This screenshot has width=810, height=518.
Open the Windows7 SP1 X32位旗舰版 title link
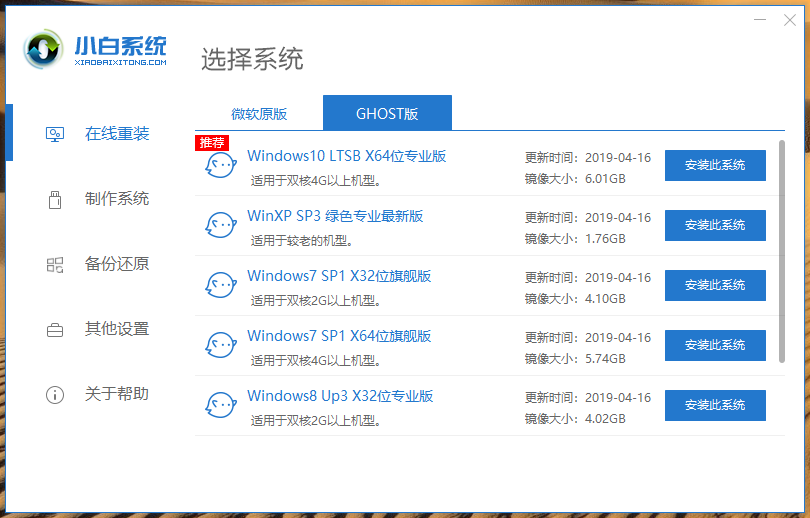tap(339, 276)
